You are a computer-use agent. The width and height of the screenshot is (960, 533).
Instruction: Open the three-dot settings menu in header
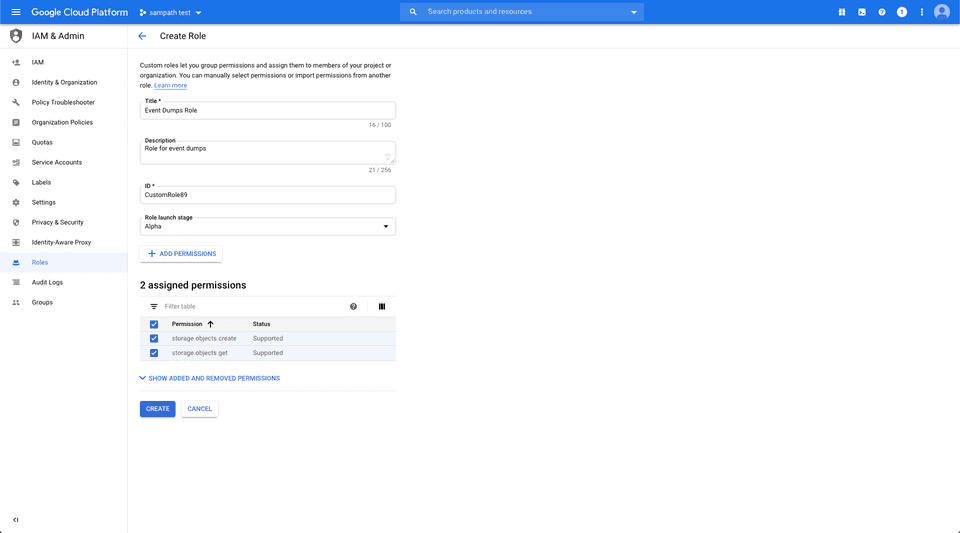click(922, 12)
